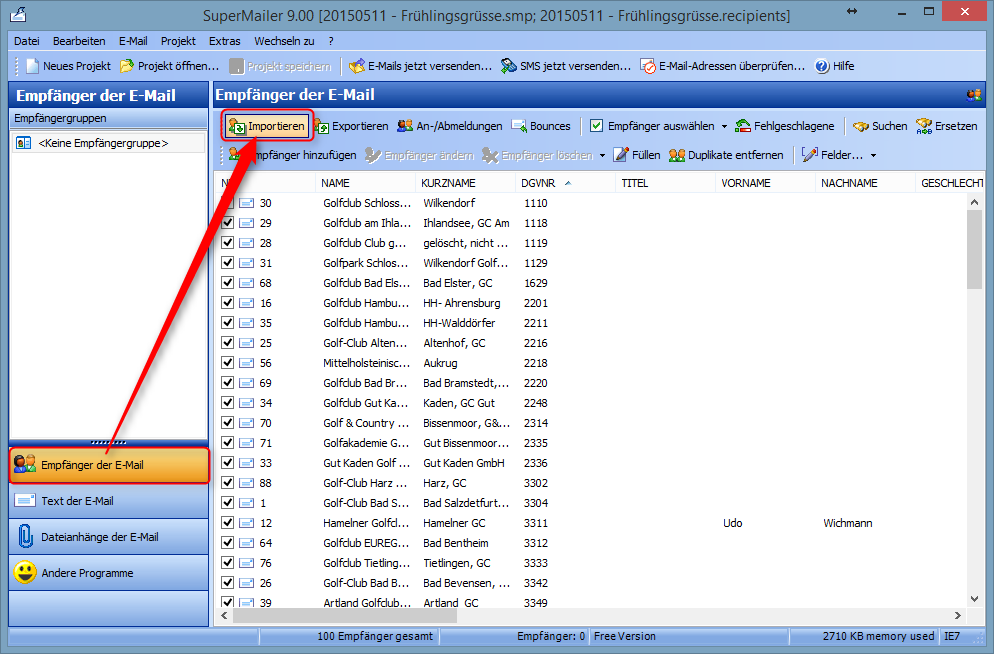Expand the Empfänger löschen dropdown arrow
The width and height of the screenshot is (994, 654).
pyautogui.click(x=603, y=156)
